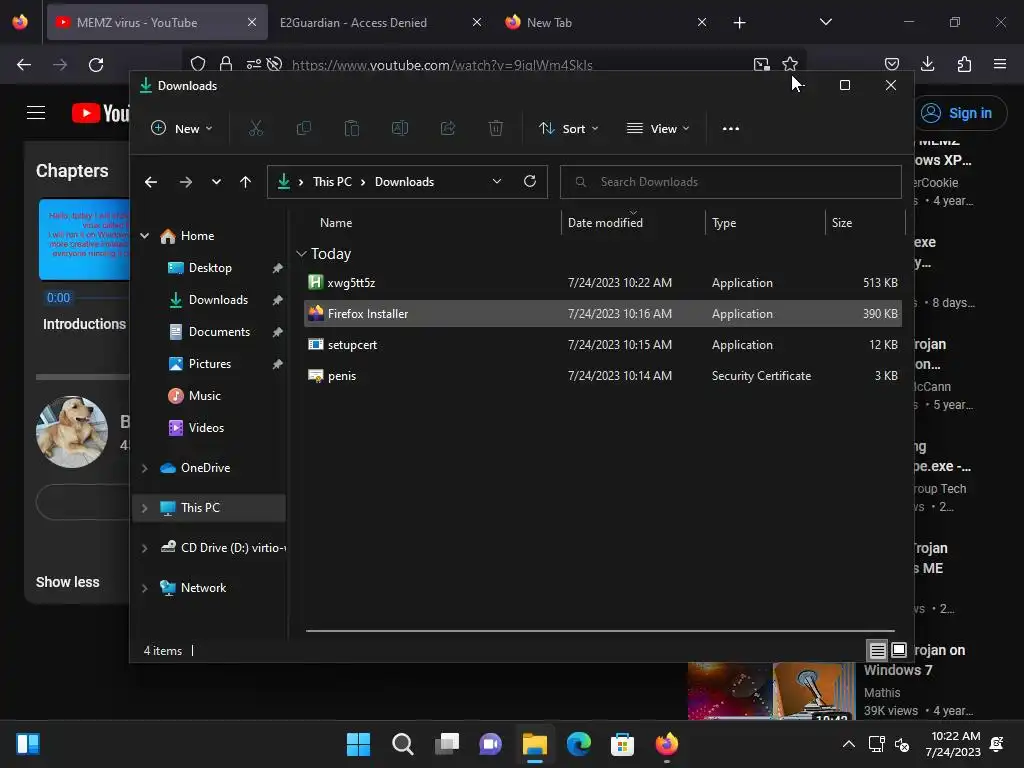Click the horizontal scrollbar in file list
The height and width of the screenshot is (768, 1024).
point(600,631)
